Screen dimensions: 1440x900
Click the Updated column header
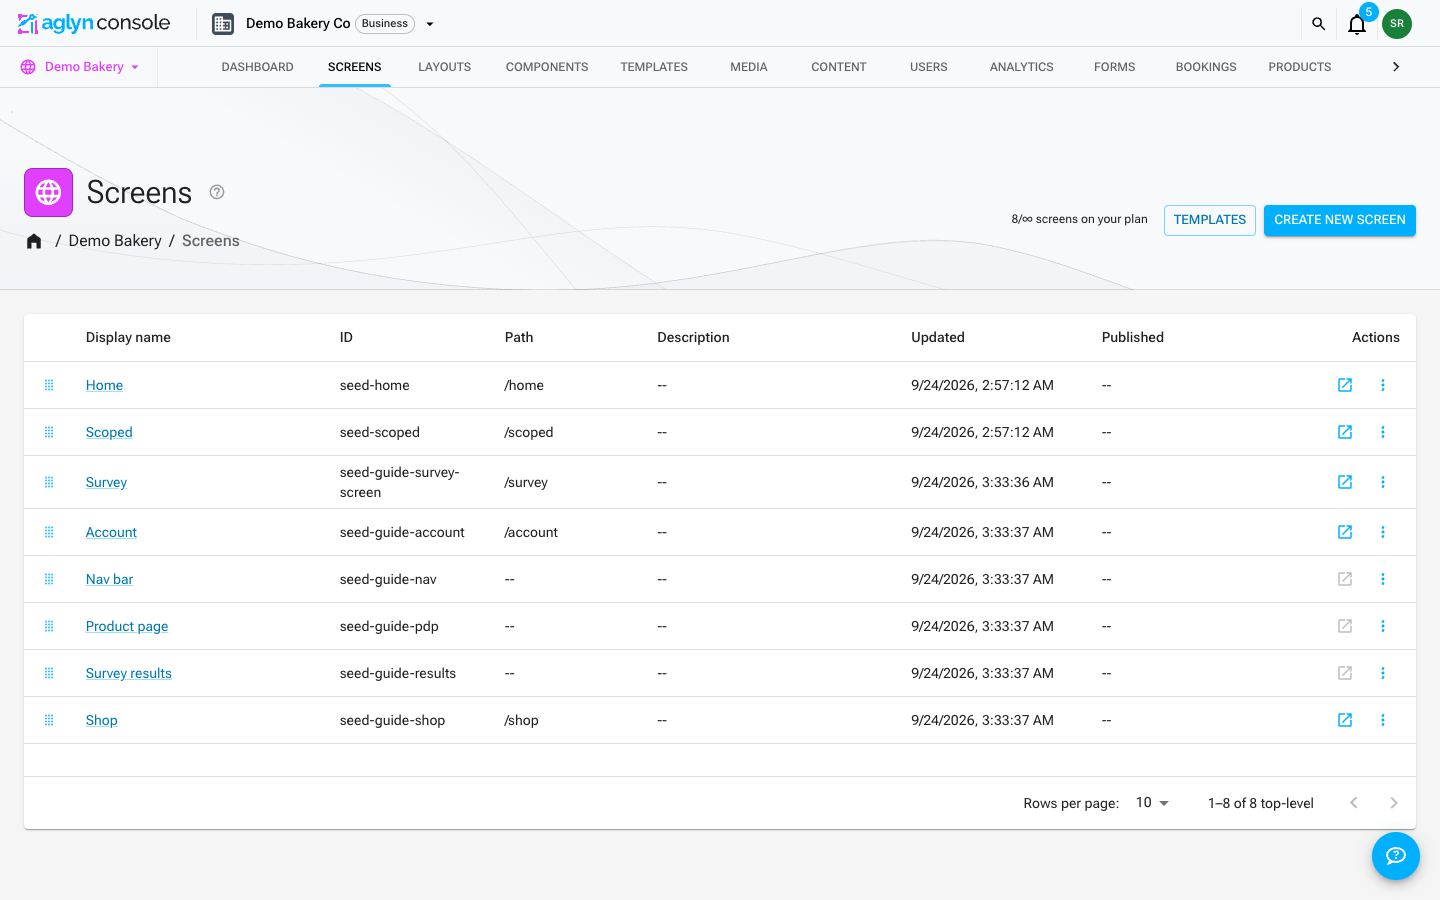click(938, 337)
